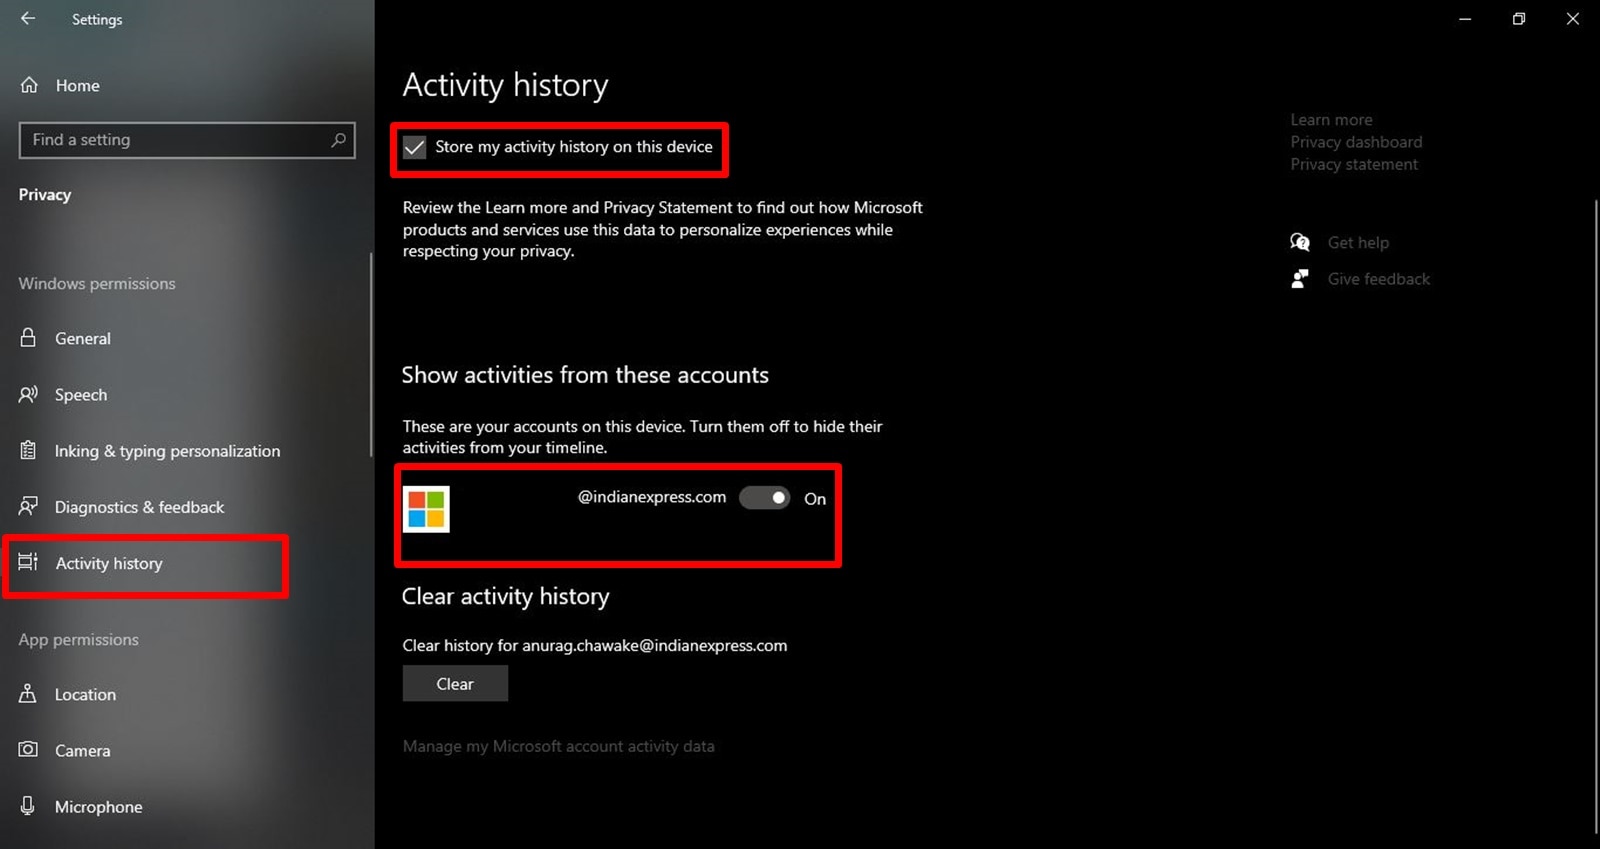Click the back arrow in Settings
Screen dimensions: 1600x849
[28, 19]
